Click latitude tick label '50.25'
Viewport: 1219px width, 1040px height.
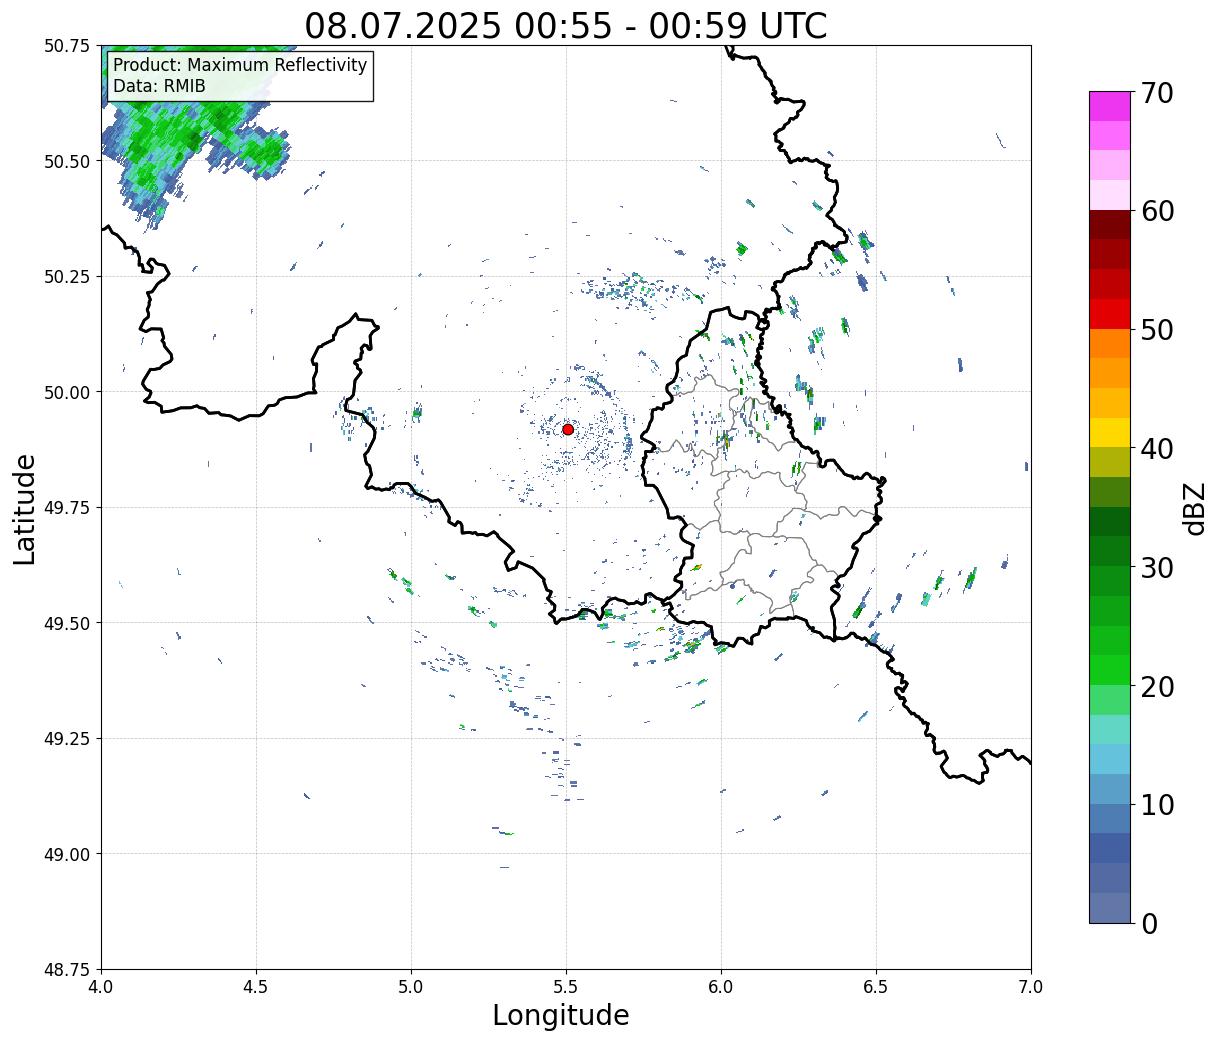(67, 277)
